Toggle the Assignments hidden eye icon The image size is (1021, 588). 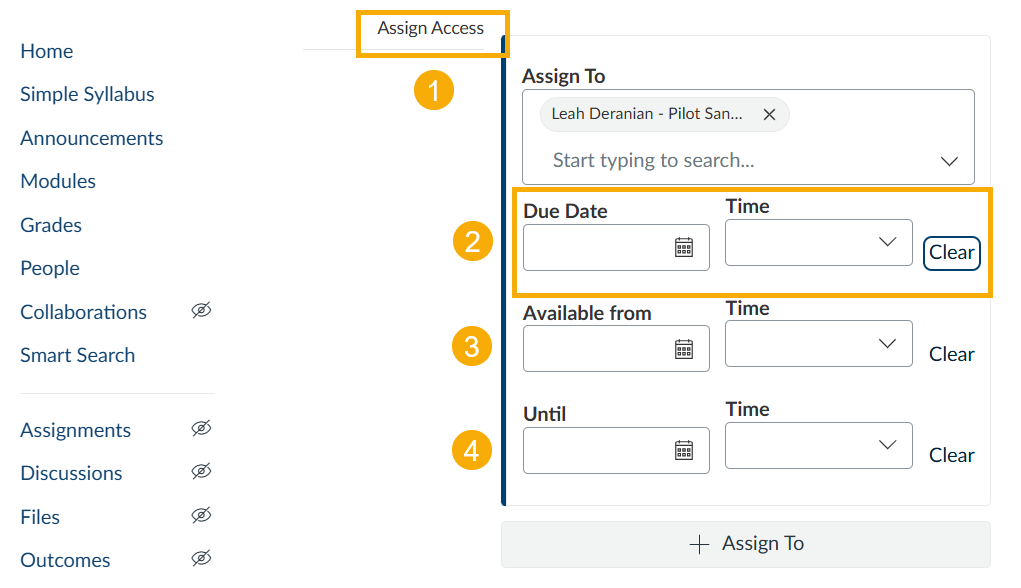(201, 428)
